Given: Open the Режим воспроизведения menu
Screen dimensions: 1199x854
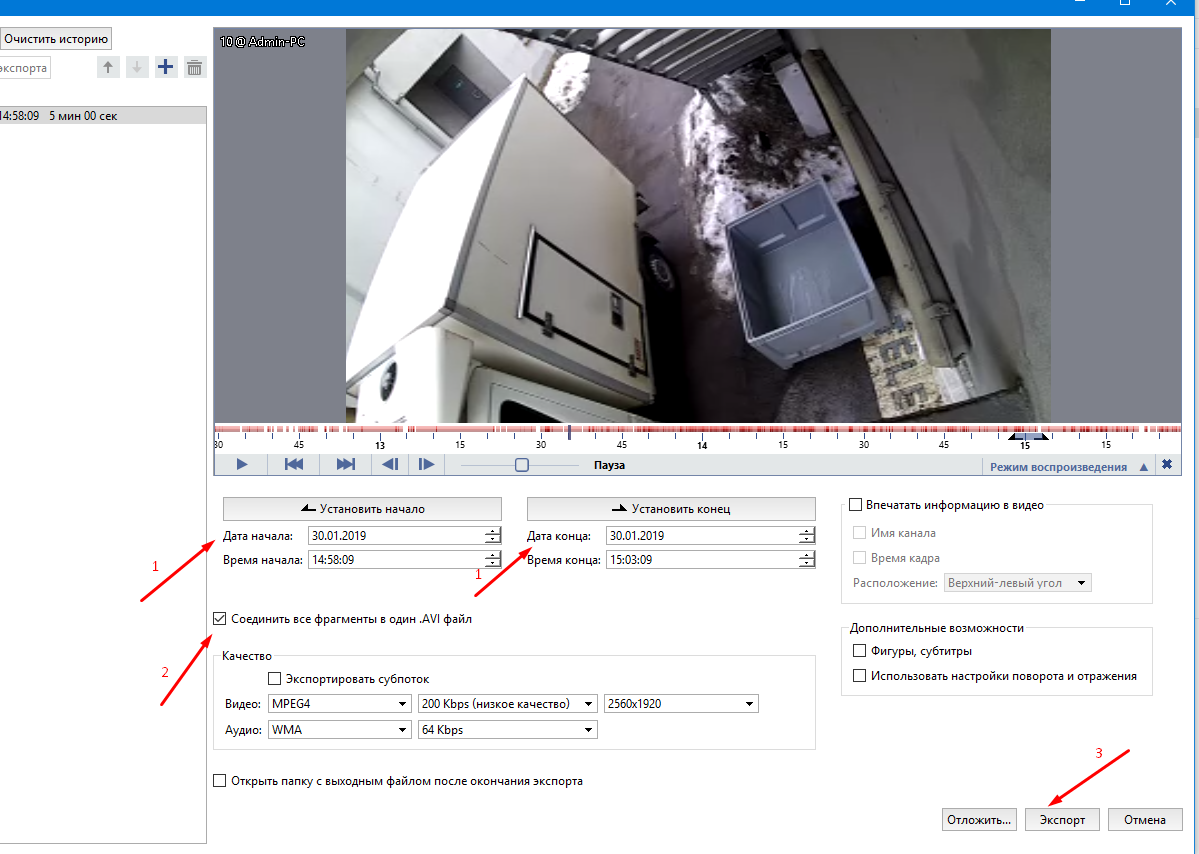Looking at the screenshot, I should click(1066, 467).
